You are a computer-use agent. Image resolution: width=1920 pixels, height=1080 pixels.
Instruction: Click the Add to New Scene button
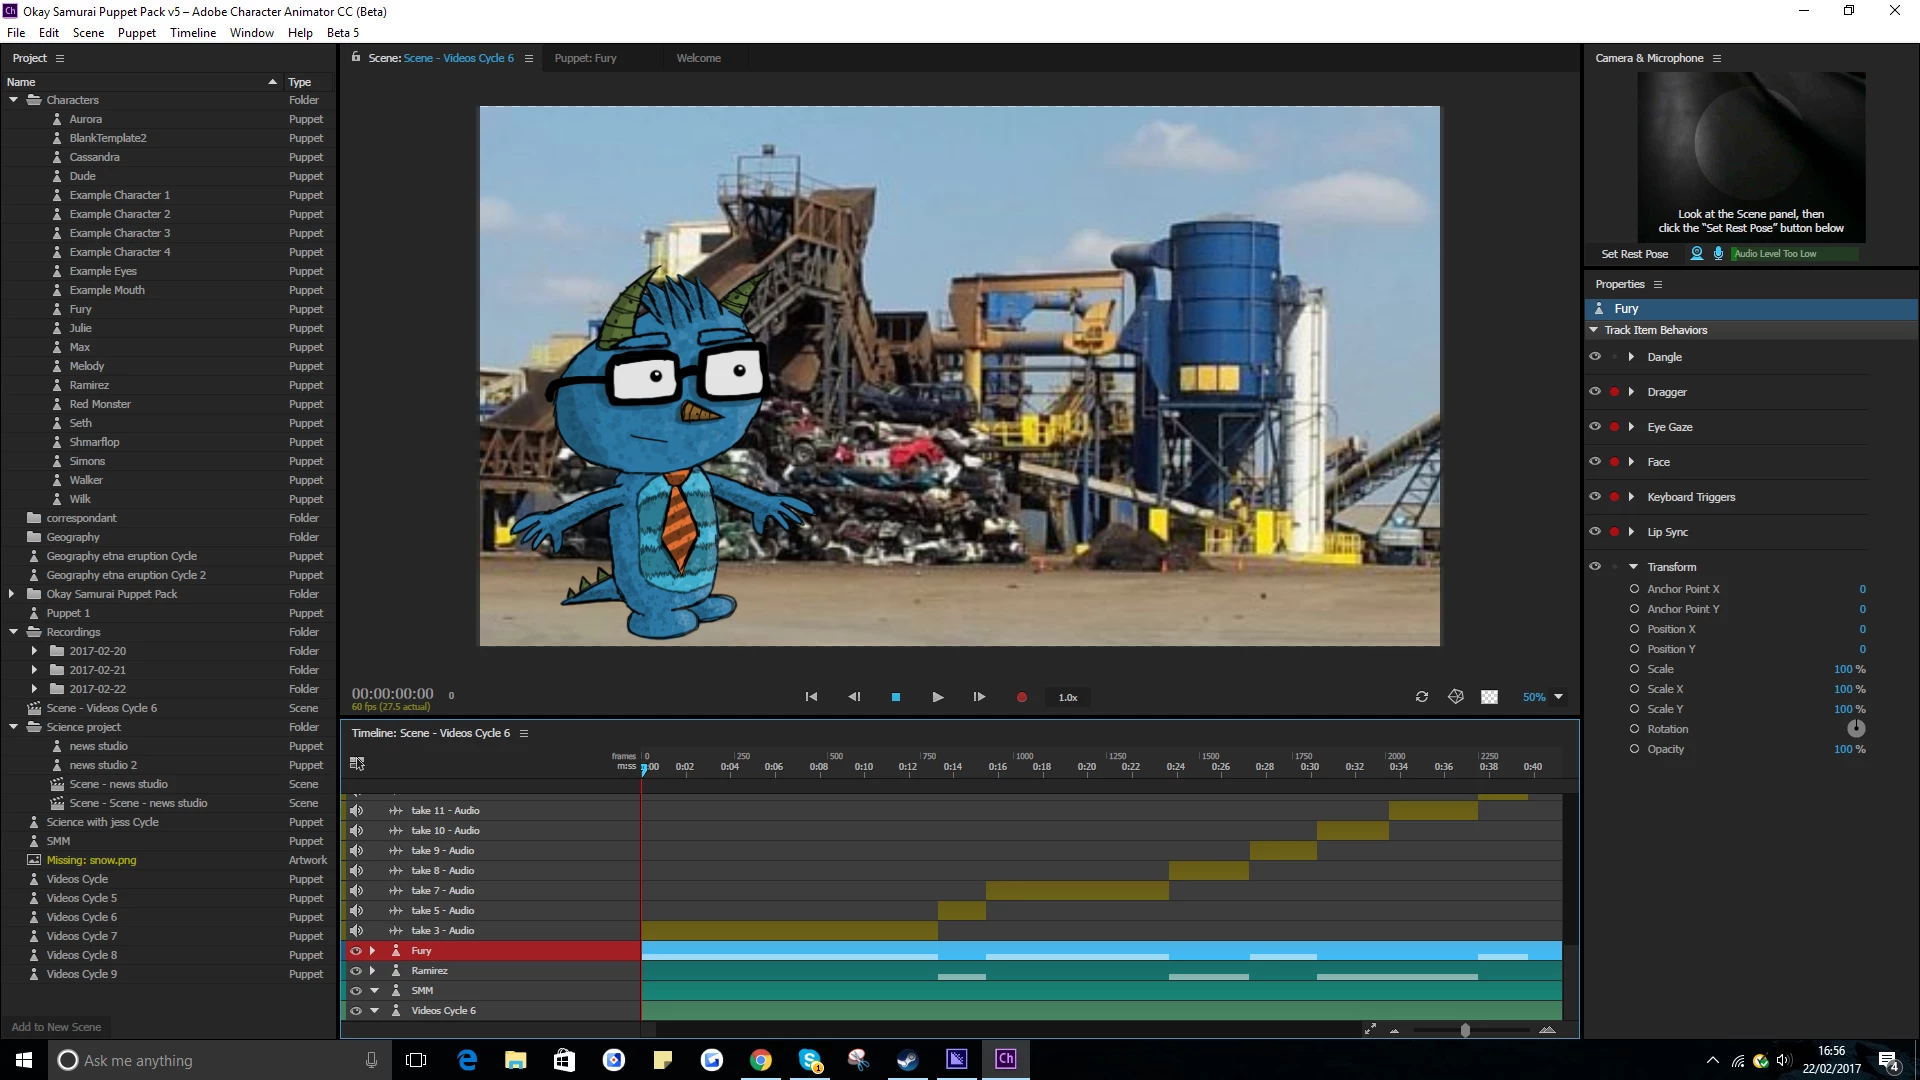click(x=56, y=1027)
